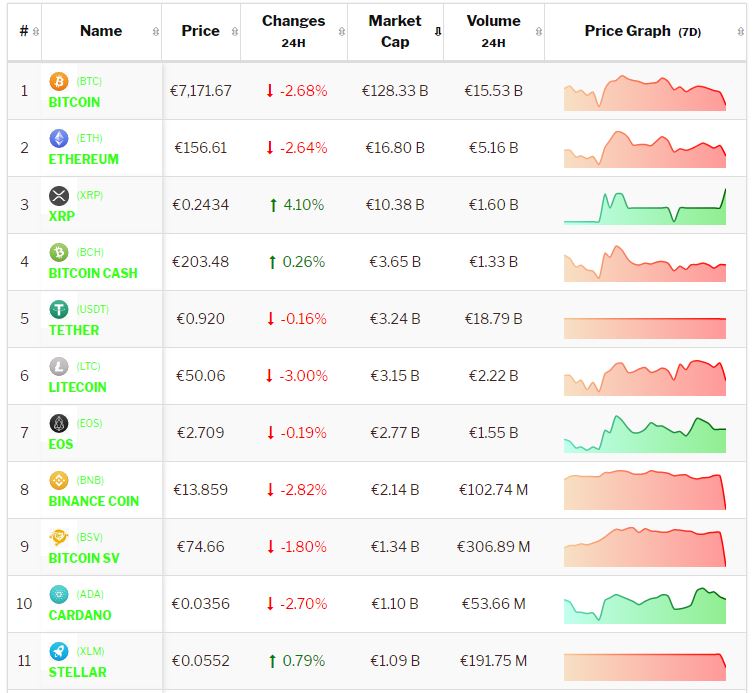Click the green Bitcoin Cash icon
The width and height of the screenshot is (755, 693).
(58, 252)
